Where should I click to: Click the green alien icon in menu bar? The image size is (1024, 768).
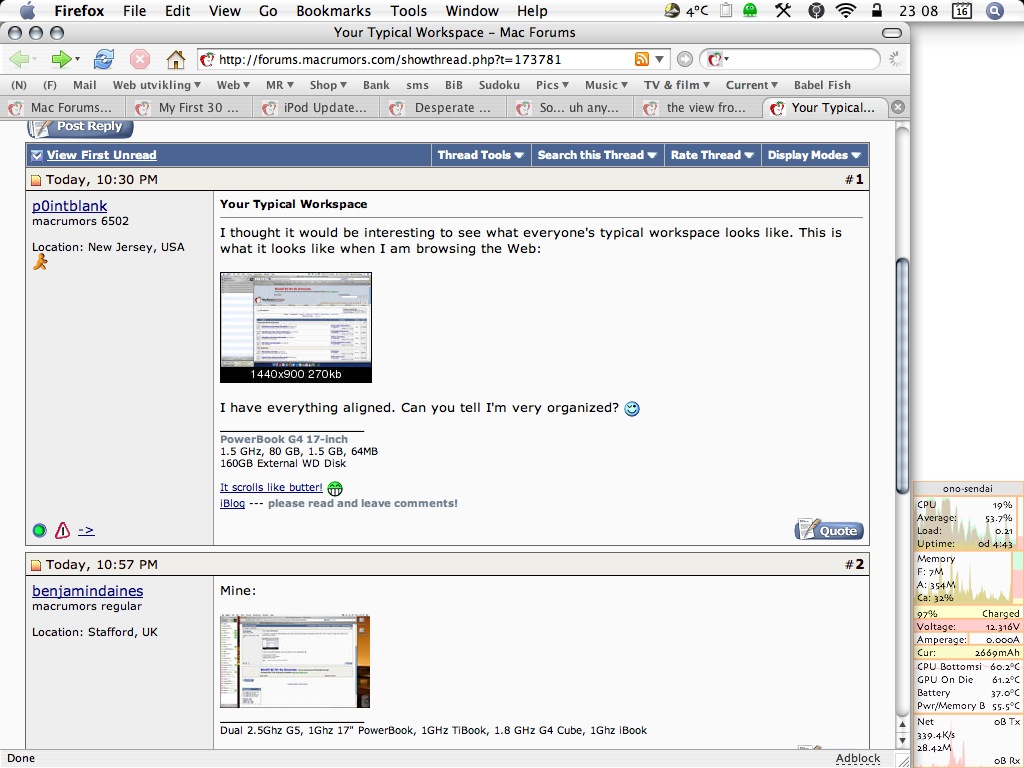point(750,10)
